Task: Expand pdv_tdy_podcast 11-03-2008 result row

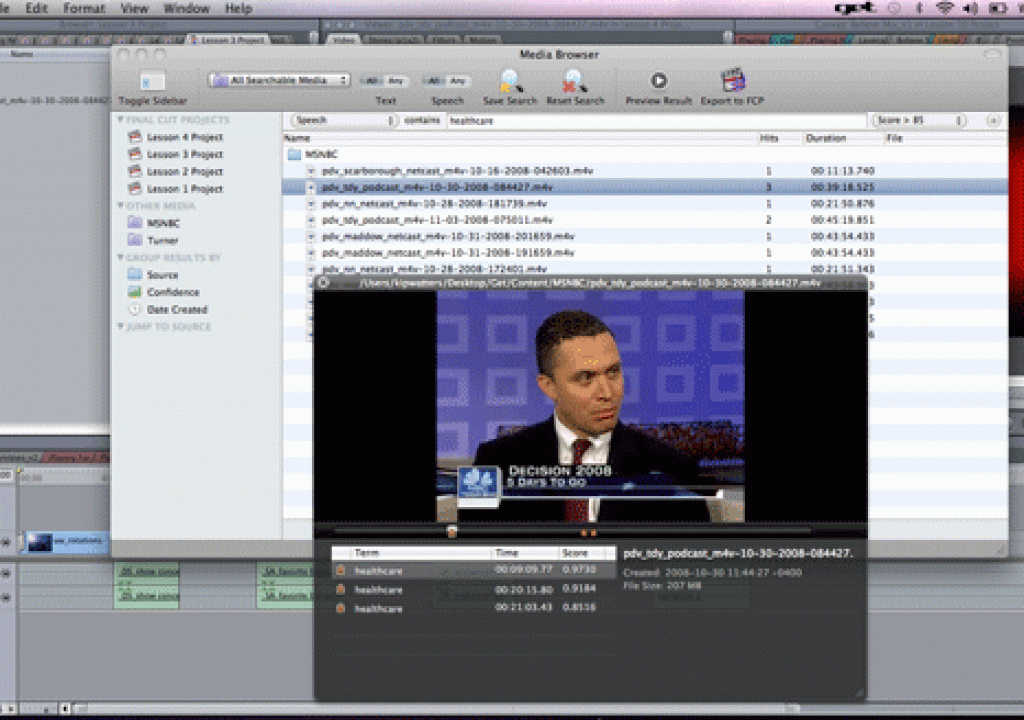Action: (311, 220)
